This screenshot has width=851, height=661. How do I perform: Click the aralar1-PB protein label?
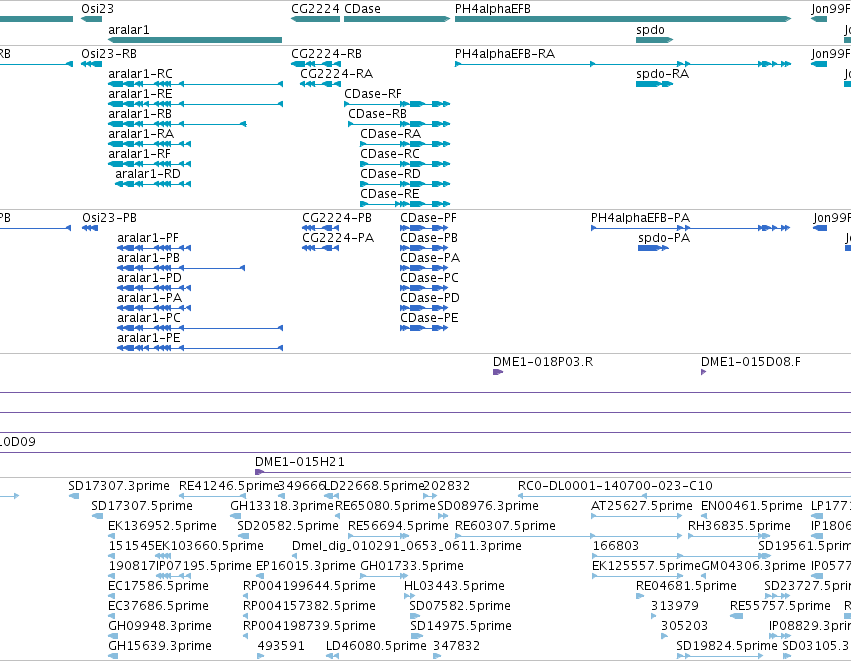(x=148, y=258)
